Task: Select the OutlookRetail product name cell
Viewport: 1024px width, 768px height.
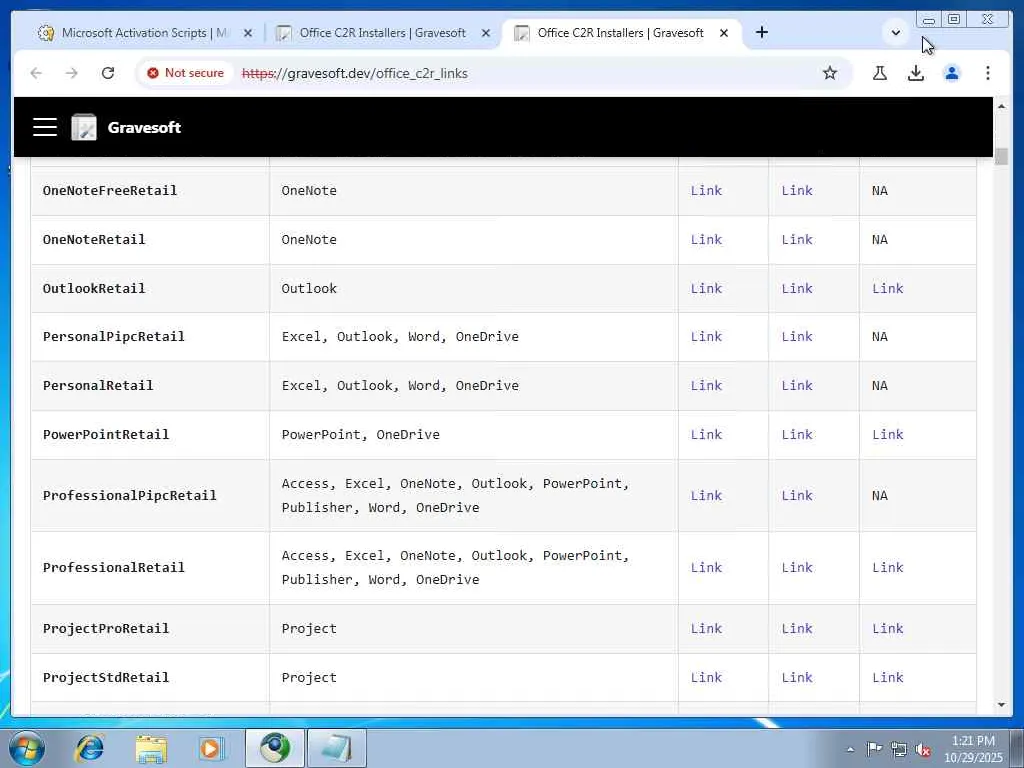Action: (x=150, y=289)
